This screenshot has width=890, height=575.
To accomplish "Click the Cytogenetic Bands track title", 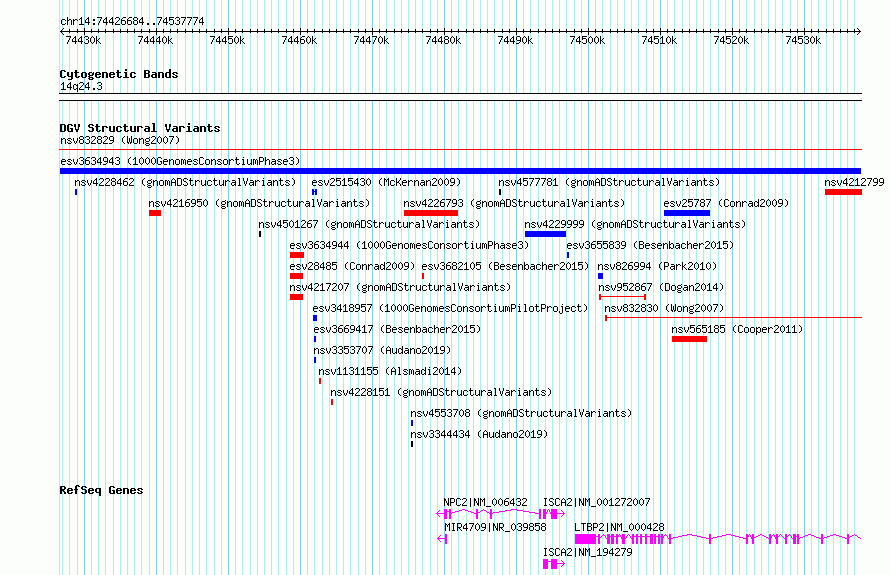I will pyautogui.click(x=119, y=74).
